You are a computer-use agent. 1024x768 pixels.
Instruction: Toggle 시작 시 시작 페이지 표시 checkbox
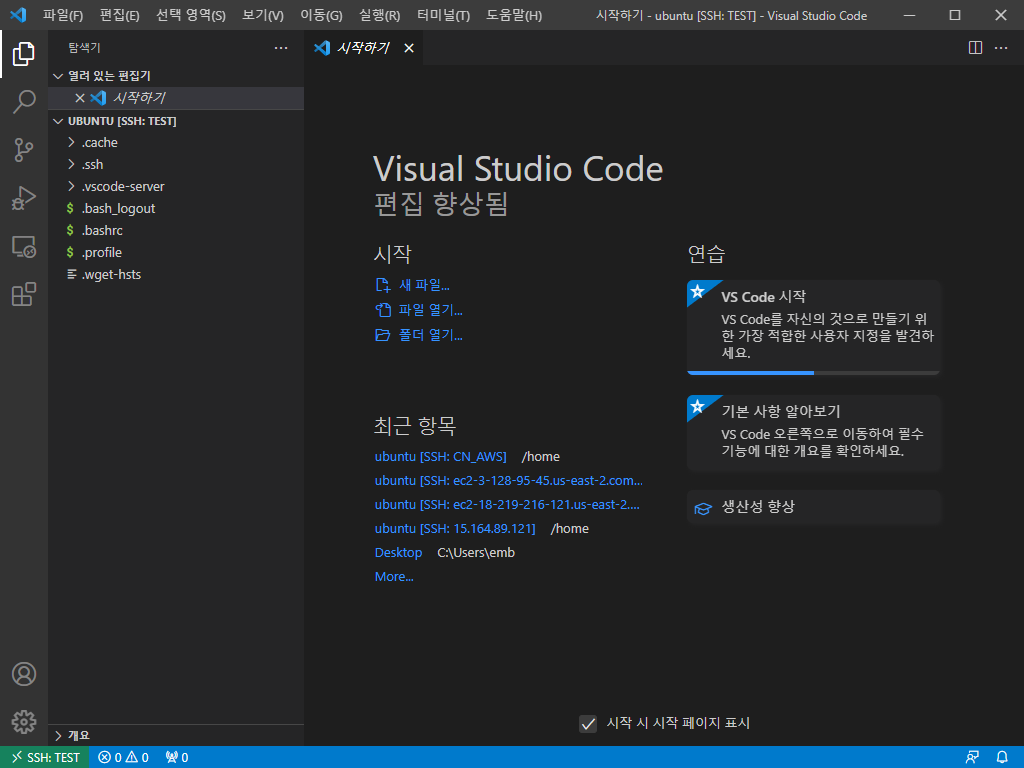pos(588,723)
